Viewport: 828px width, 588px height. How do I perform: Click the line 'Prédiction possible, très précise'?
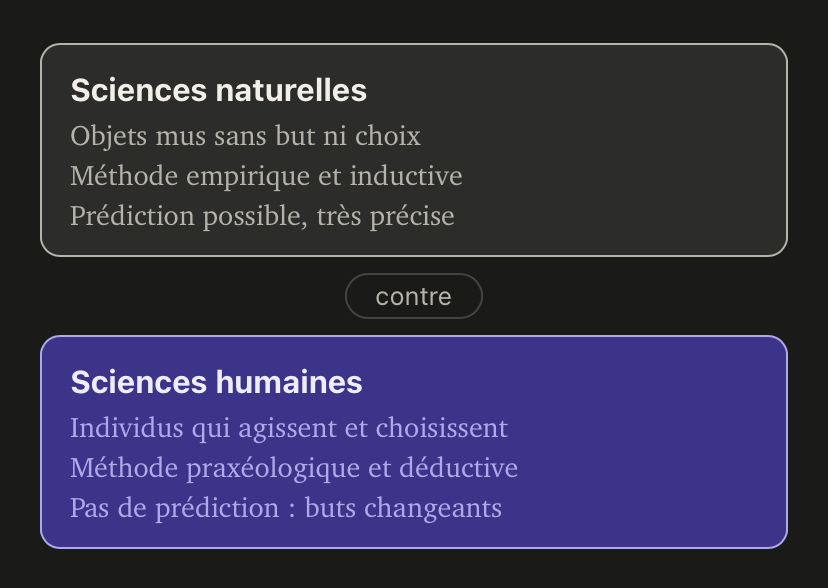262,216
